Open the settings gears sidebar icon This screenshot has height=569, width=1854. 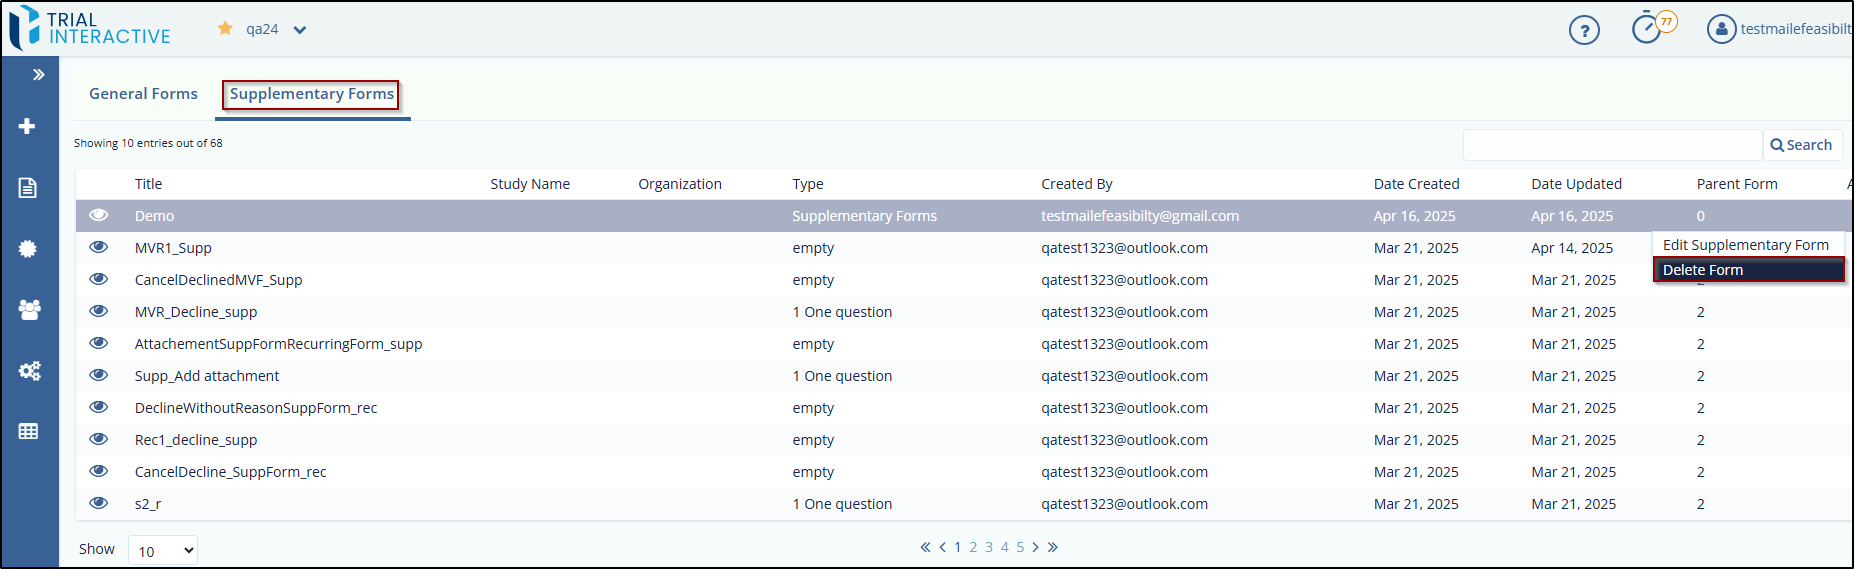29,371
